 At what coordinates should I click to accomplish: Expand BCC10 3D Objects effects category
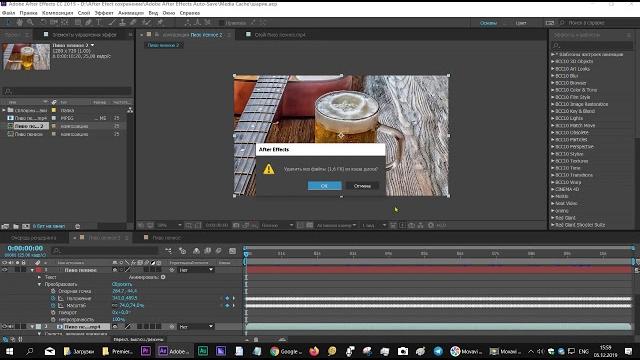(553, 62)
